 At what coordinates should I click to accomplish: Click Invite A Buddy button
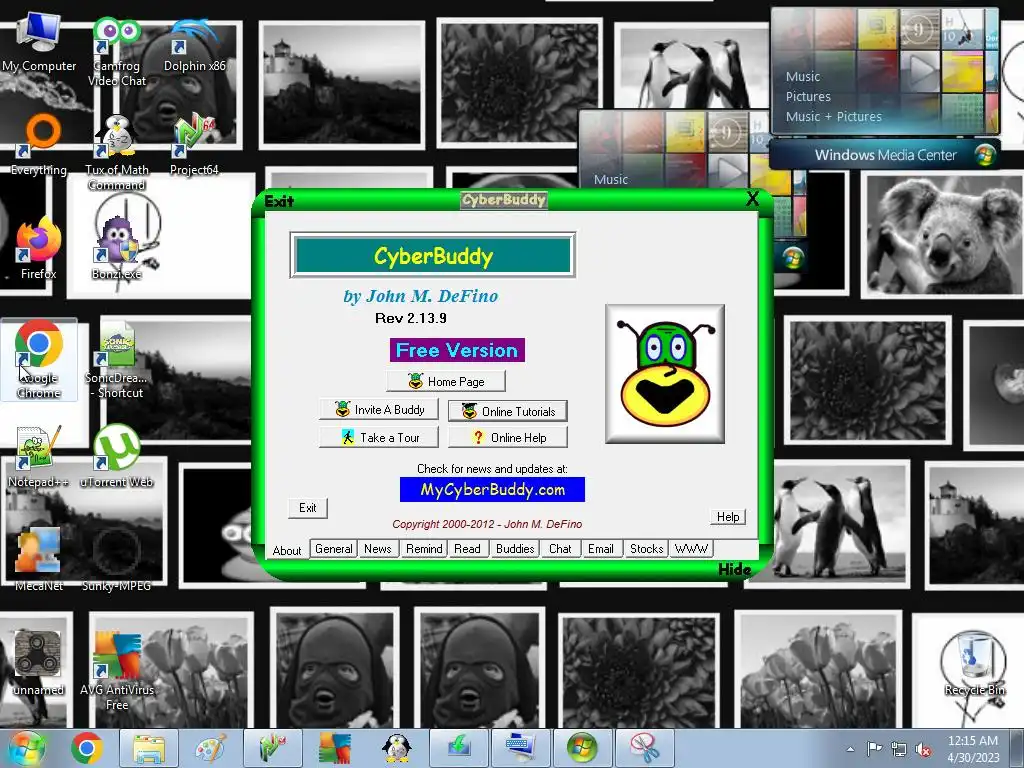pos(379,409)
